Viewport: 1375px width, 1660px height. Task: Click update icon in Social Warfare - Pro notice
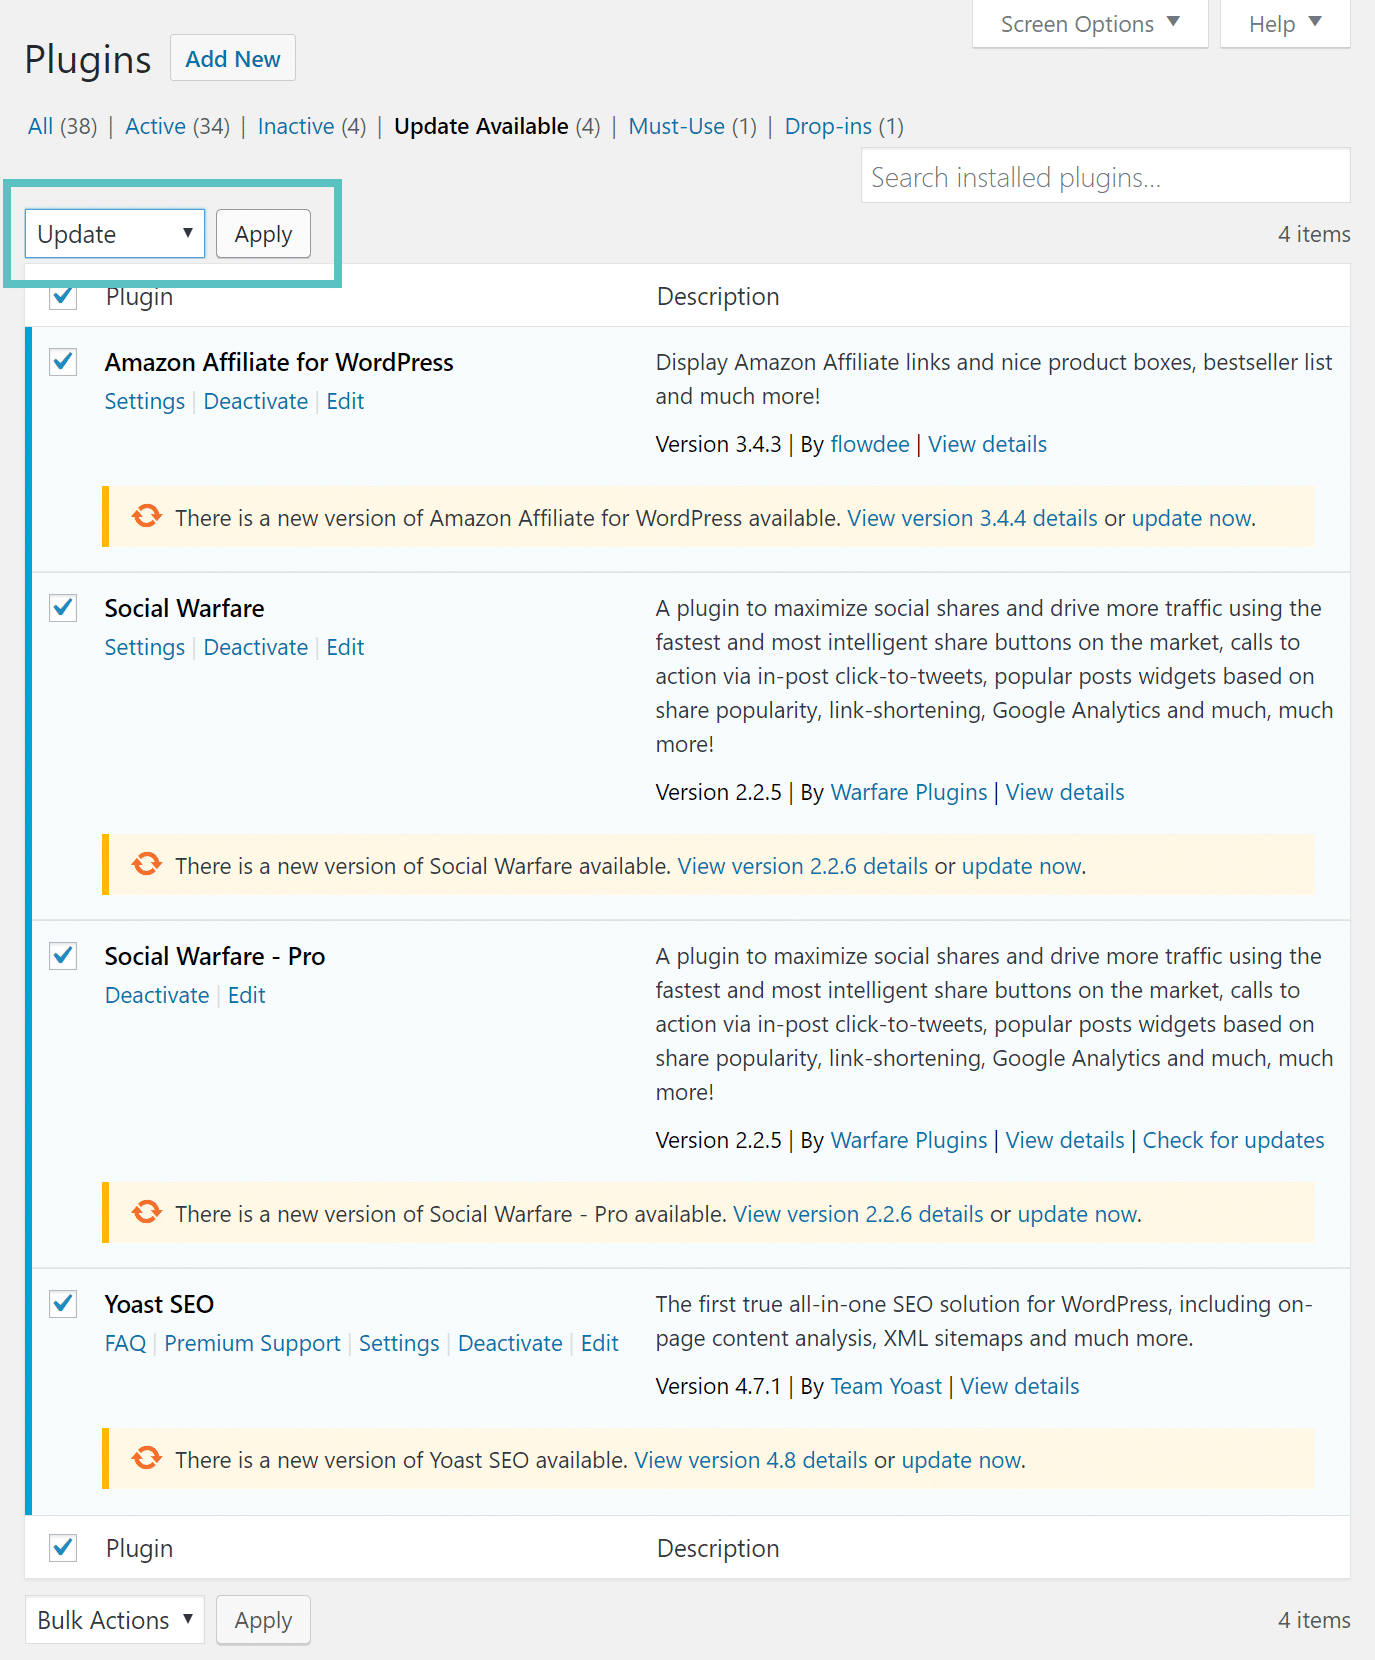pyautogui.click(x=147, y=1212)
